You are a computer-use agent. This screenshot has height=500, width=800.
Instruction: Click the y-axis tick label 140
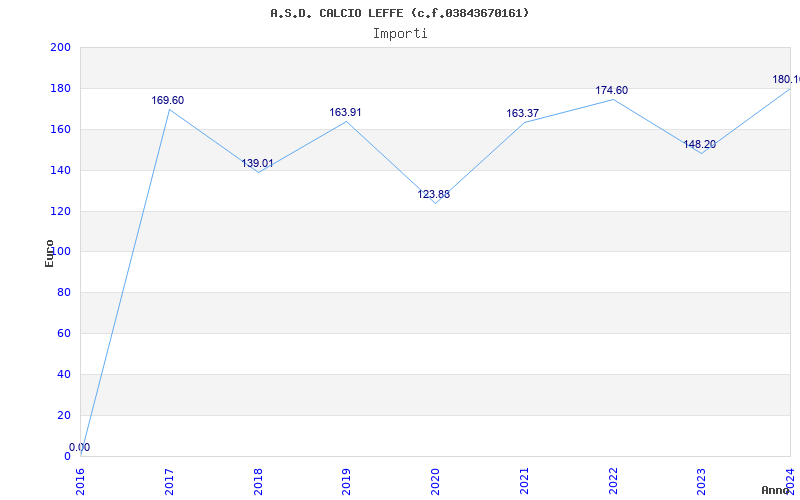click(60, 170)
